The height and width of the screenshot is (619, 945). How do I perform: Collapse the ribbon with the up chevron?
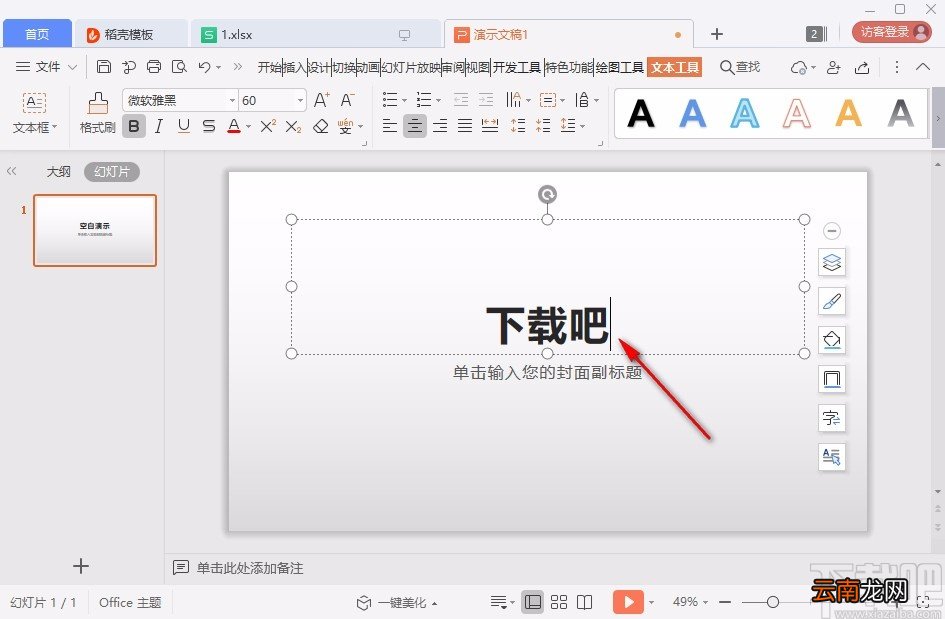click(923, 66)
